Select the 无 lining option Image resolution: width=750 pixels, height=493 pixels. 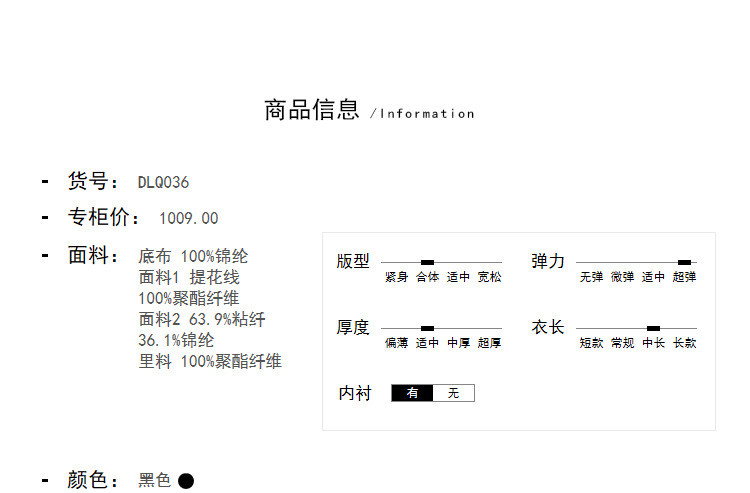tap(453, 393)
